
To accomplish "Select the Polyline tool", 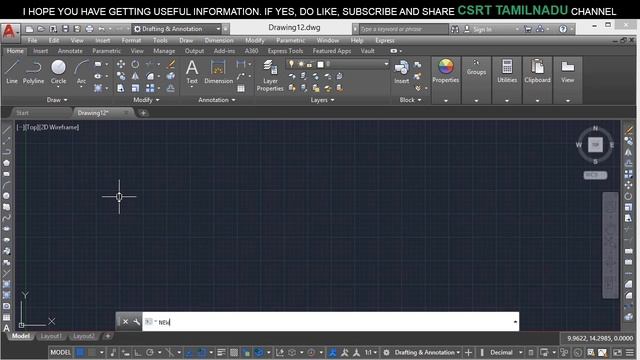I will 33,71.
